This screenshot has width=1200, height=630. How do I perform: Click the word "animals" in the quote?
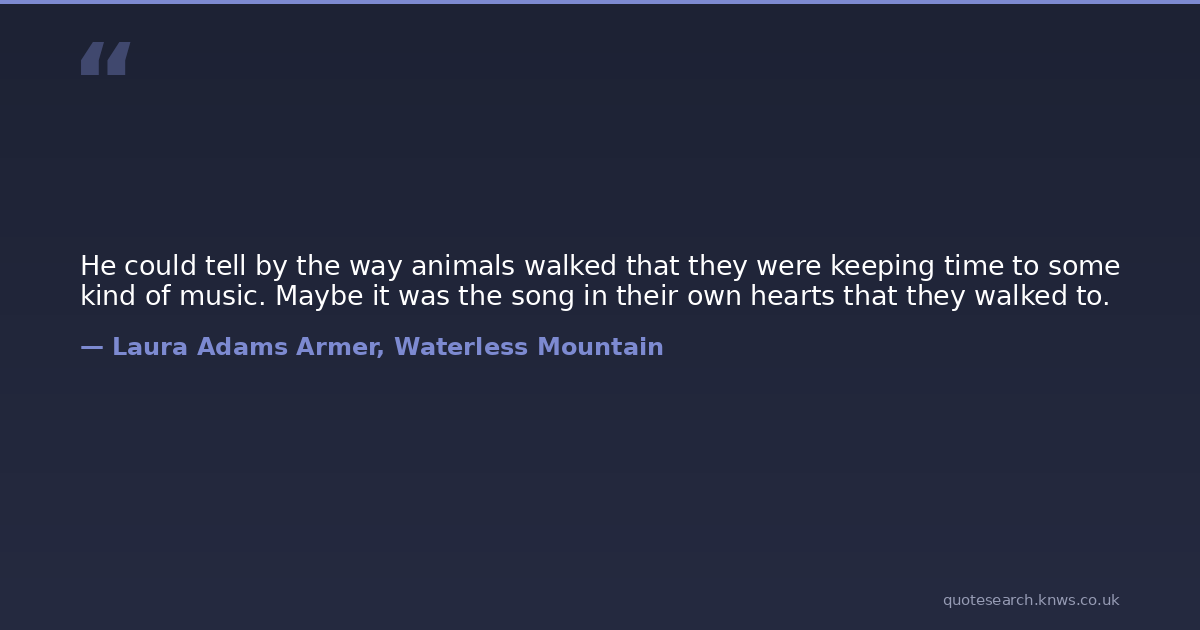tap(463, 267)
